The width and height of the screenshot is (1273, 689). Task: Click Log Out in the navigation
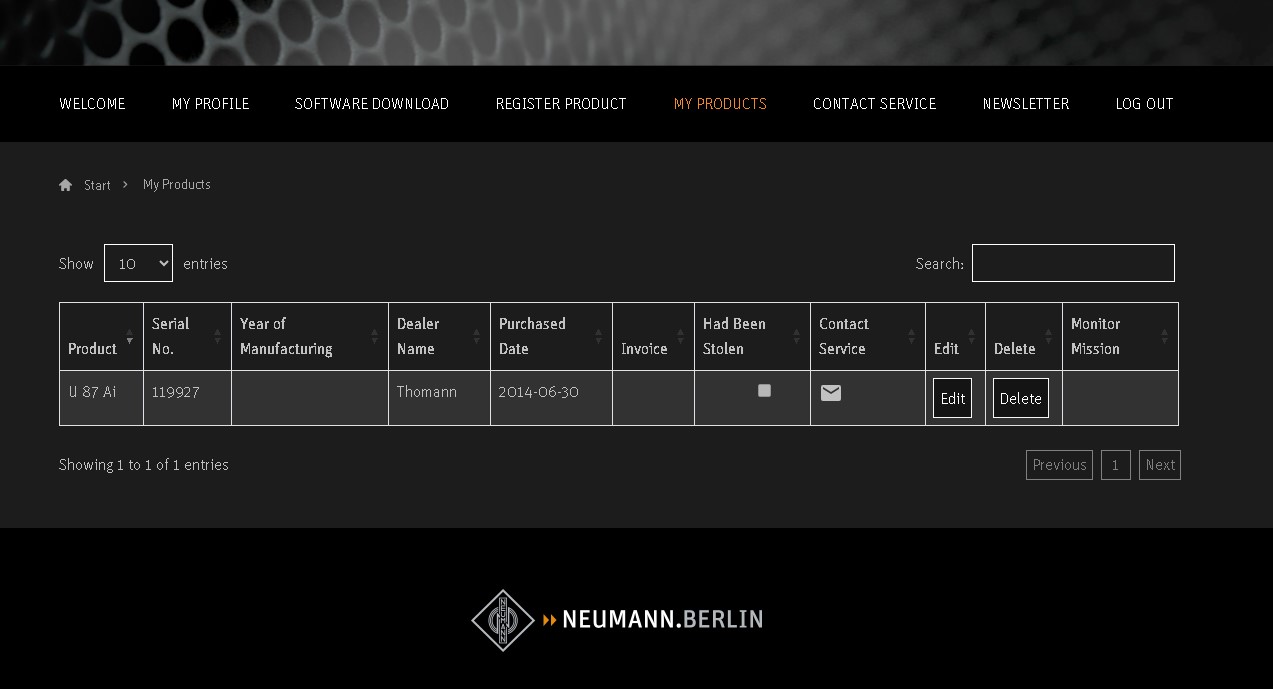pos(1144,104)
